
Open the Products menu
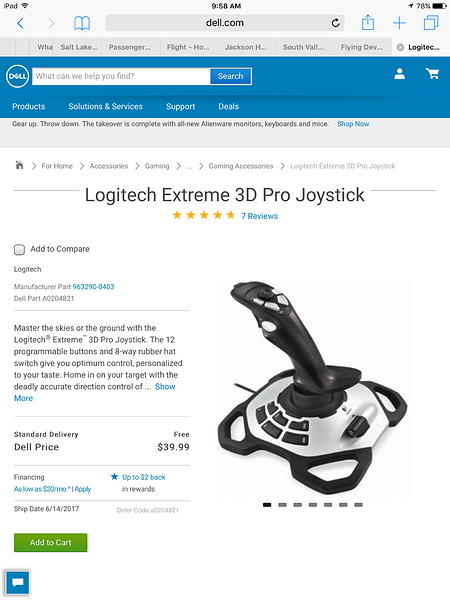[29, 106]
